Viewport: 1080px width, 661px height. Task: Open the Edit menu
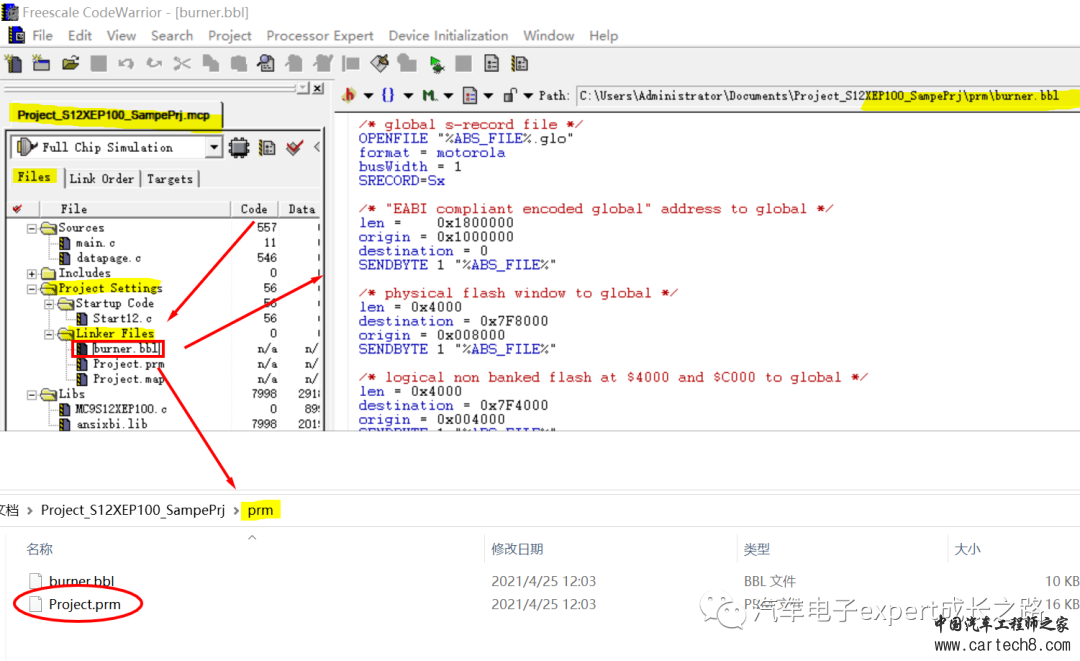point(80,36)
